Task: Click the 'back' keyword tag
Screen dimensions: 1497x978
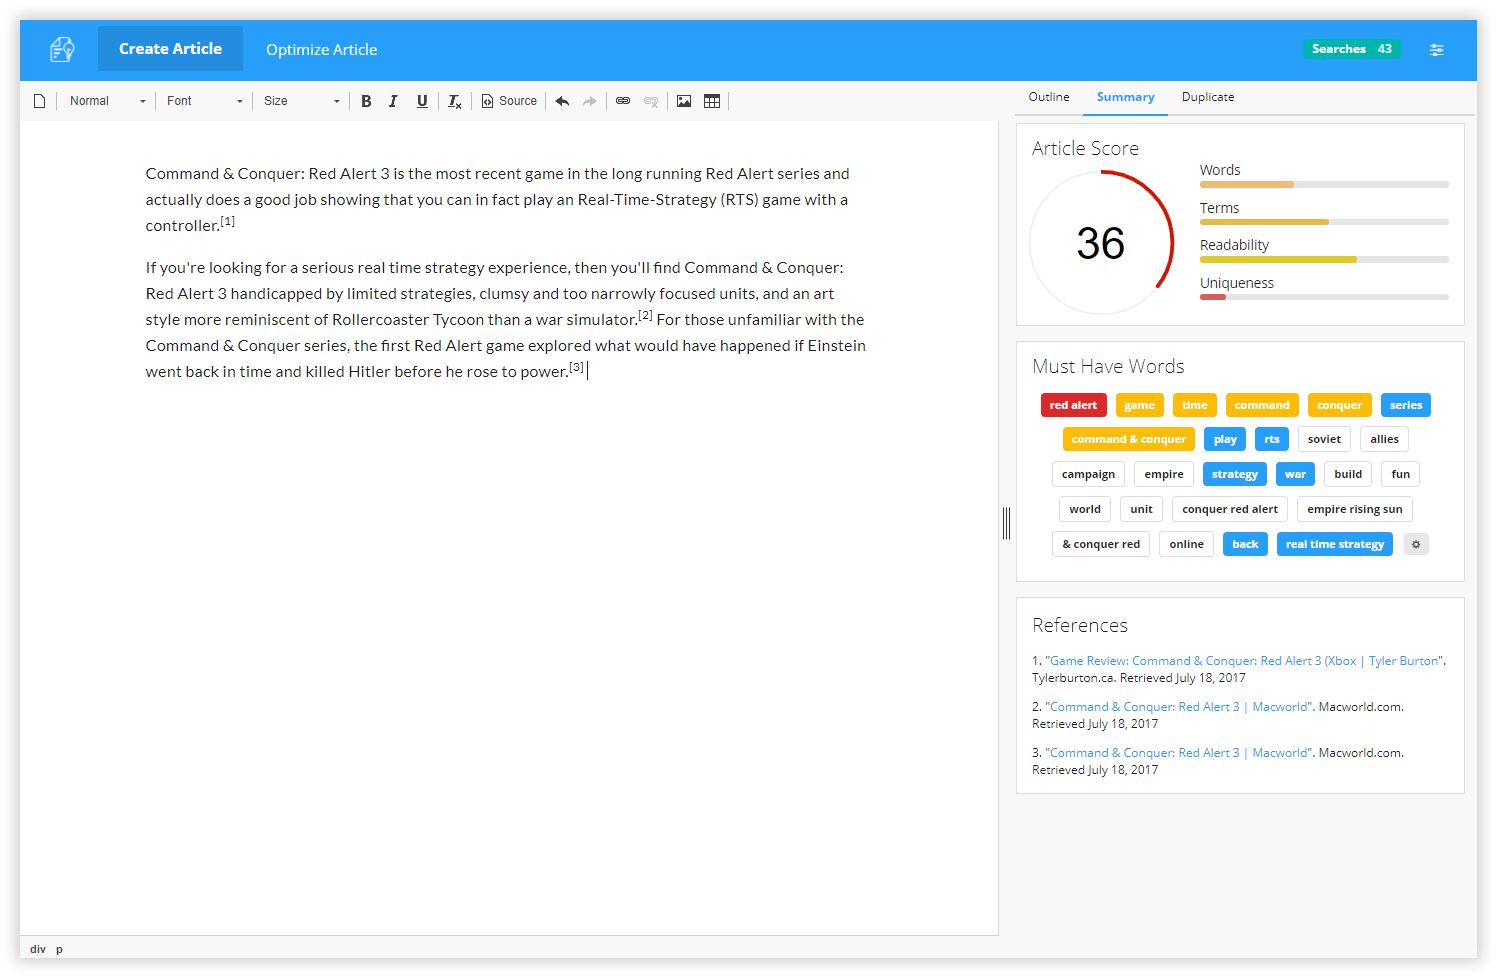Action: point(1245,544)
